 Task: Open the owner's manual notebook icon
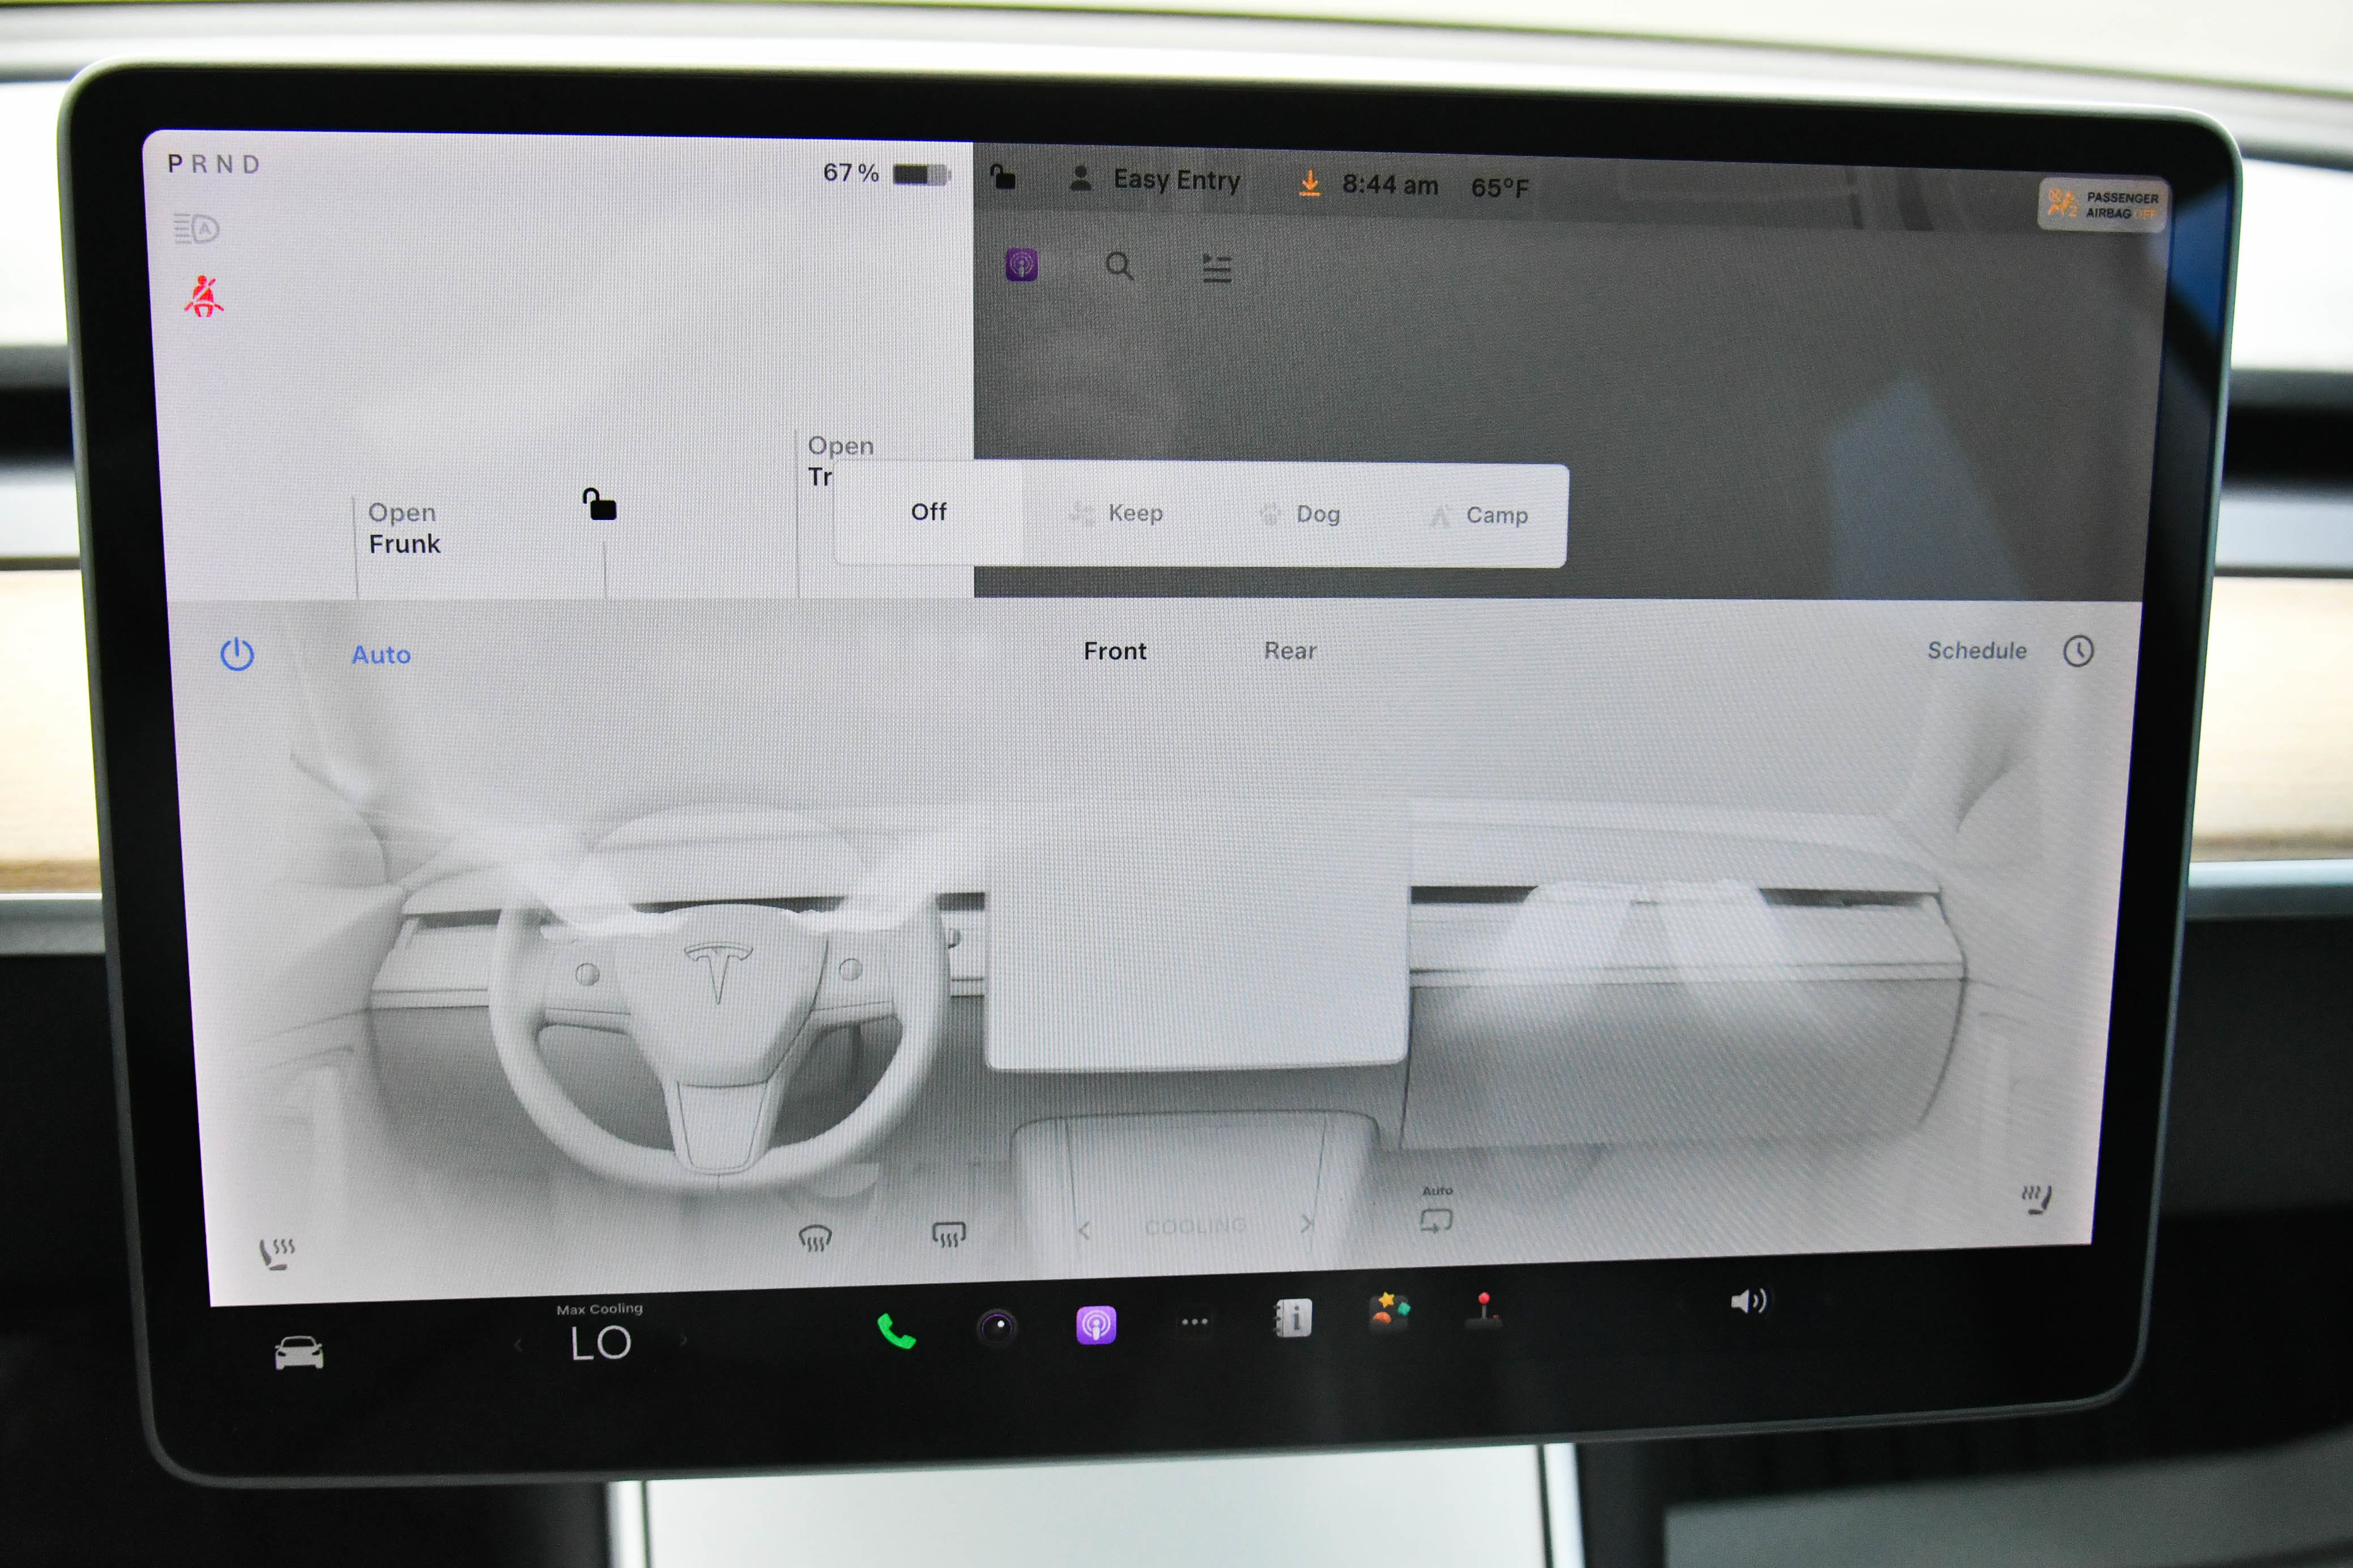tap(1292, 1318)
